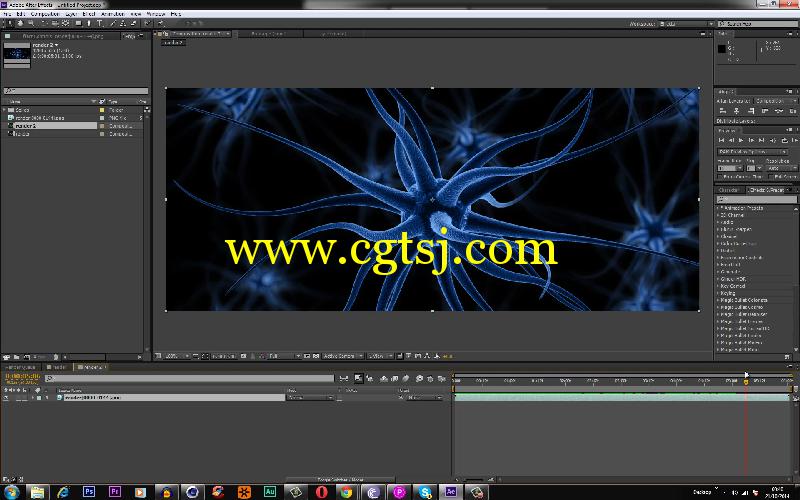
Task: Expand the Solids folder triangle
Action: [x=5, y=110]
